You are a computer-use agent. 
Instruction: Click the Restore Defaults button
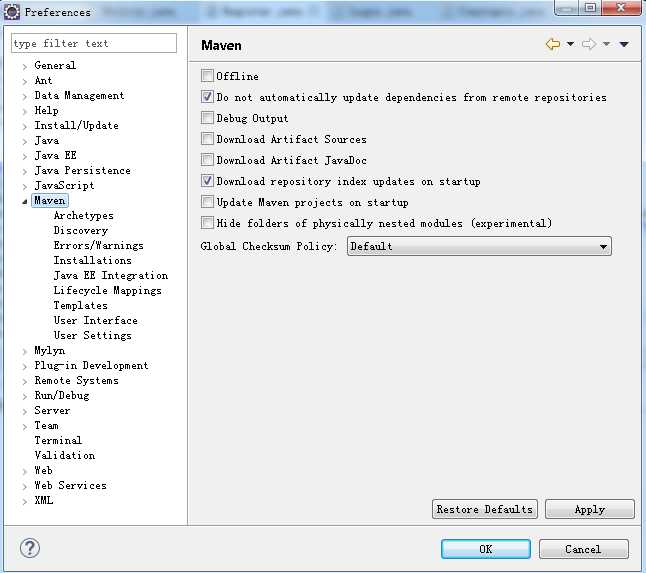(484, 509)
